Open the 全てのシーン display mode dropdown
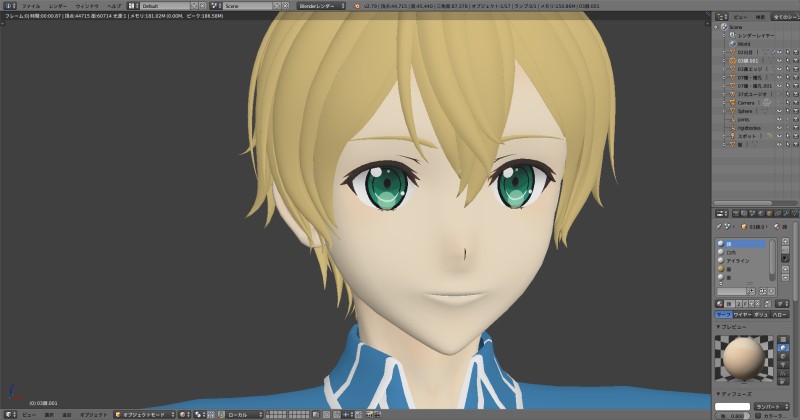 point(786,17)
